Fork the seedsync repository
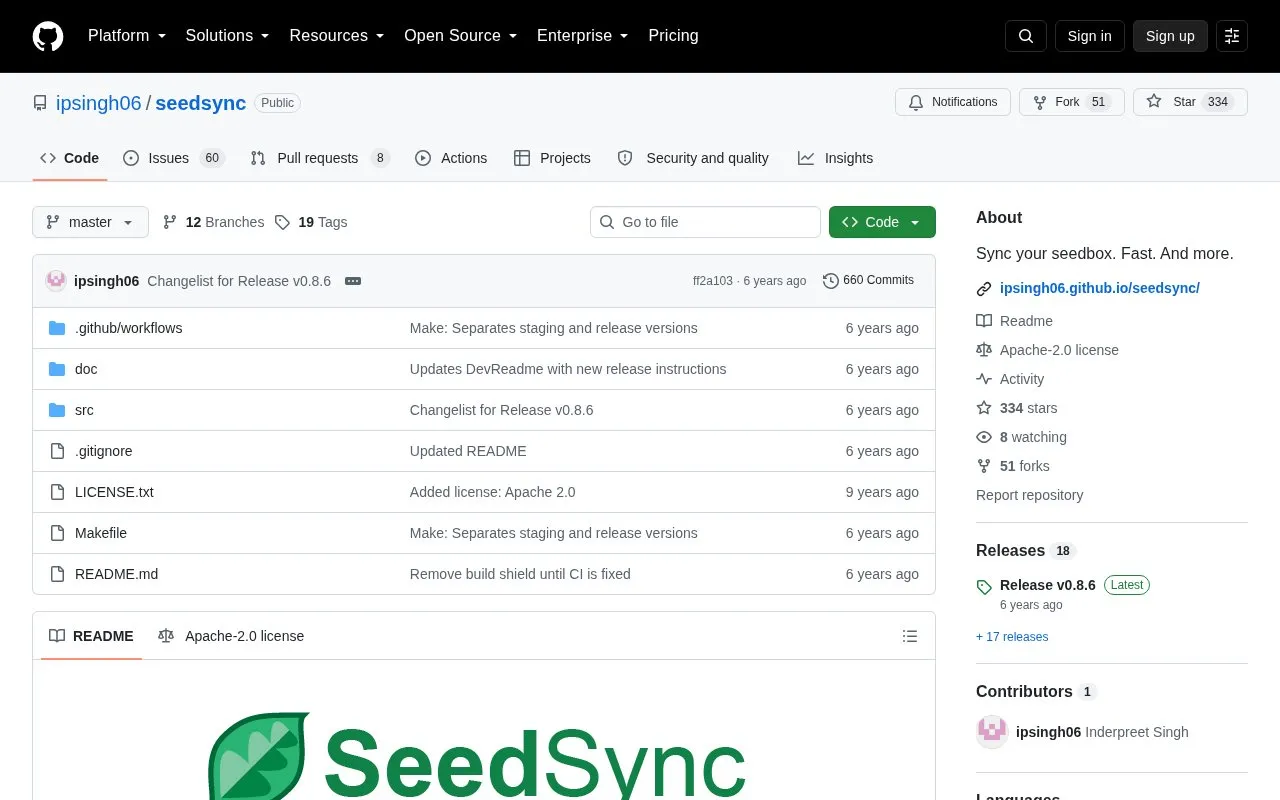Viewport: 1280px width, 800px height. (x=1071, y=102)
